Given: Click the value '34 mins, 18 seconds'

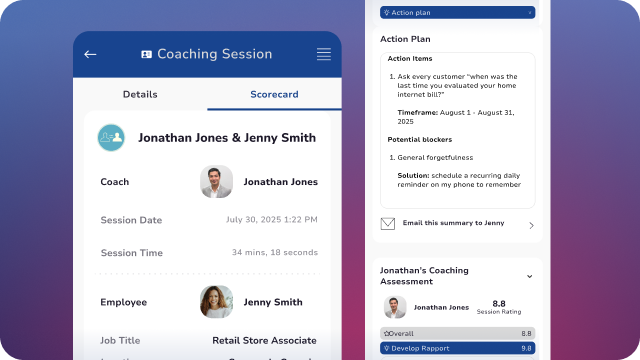Looking at the screenshot, I should tap(275, 252).
